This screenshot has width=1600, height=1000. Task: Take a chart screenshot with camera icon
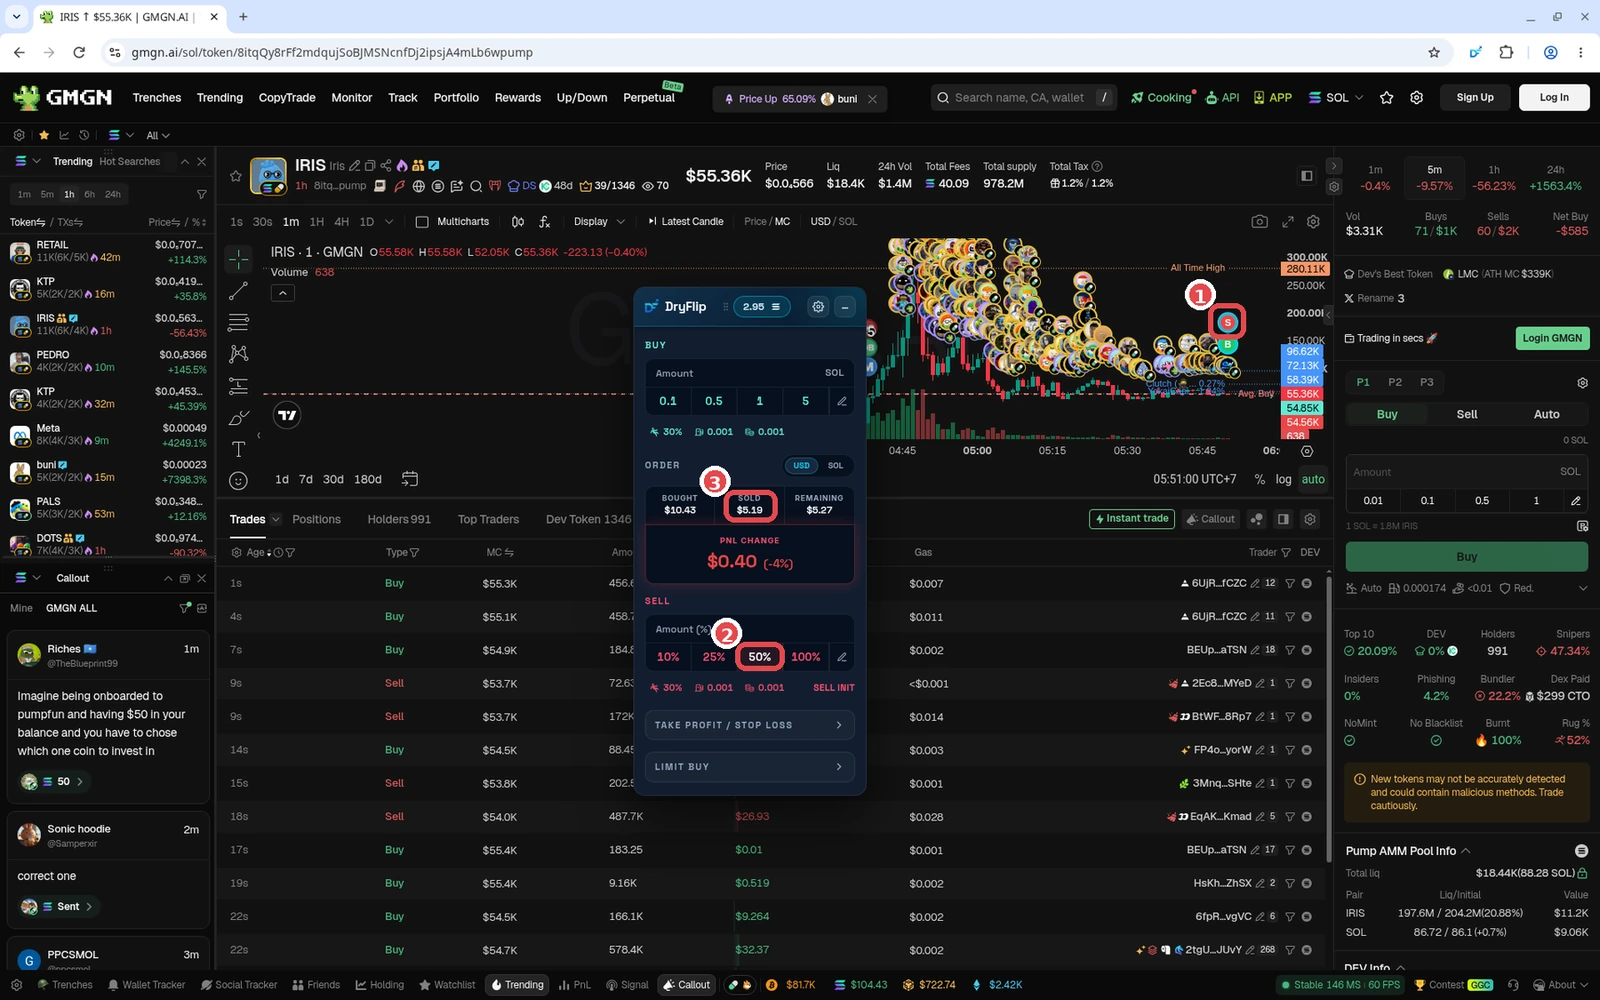[x=1260, y=221]
